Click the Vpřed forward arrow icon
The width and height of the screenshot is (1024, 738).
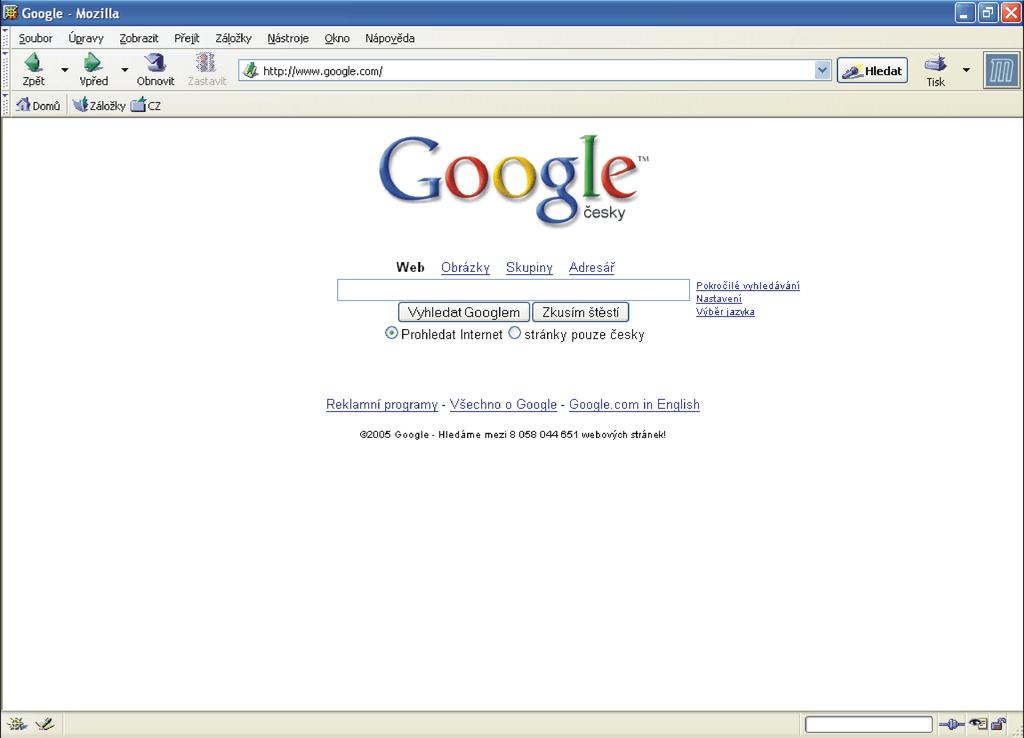tap(93, 63)
